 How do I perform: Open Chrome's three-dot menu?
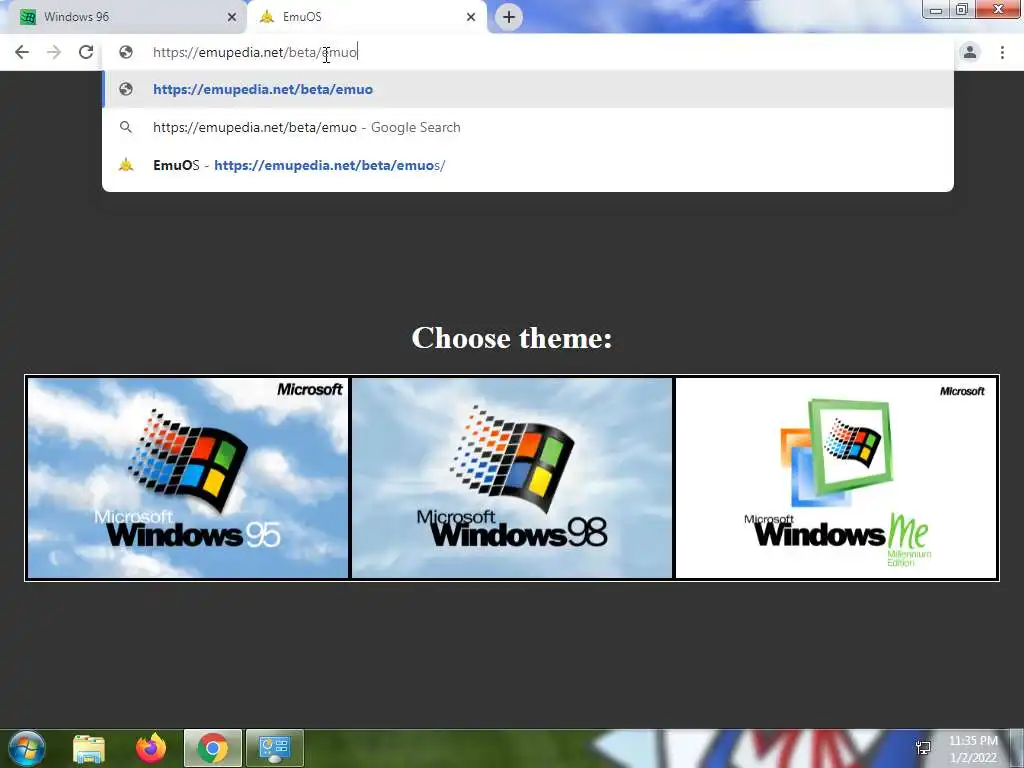click(x=1002, y=52)
